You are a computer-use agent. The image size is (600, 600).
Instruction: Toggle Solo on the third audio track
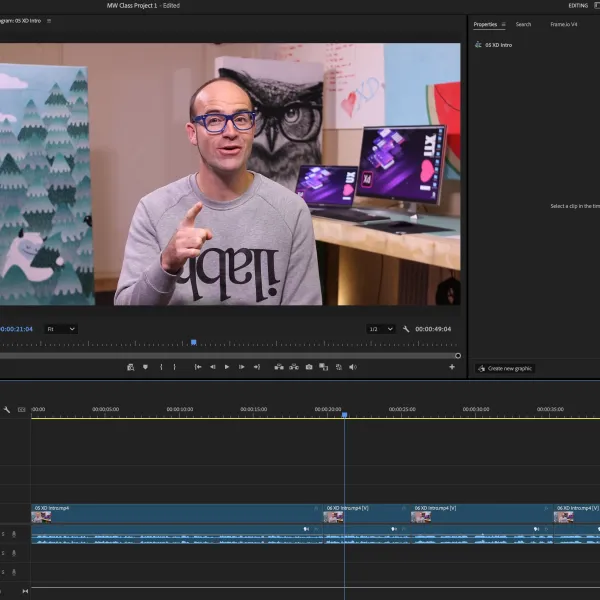click(x=3, y=572)
